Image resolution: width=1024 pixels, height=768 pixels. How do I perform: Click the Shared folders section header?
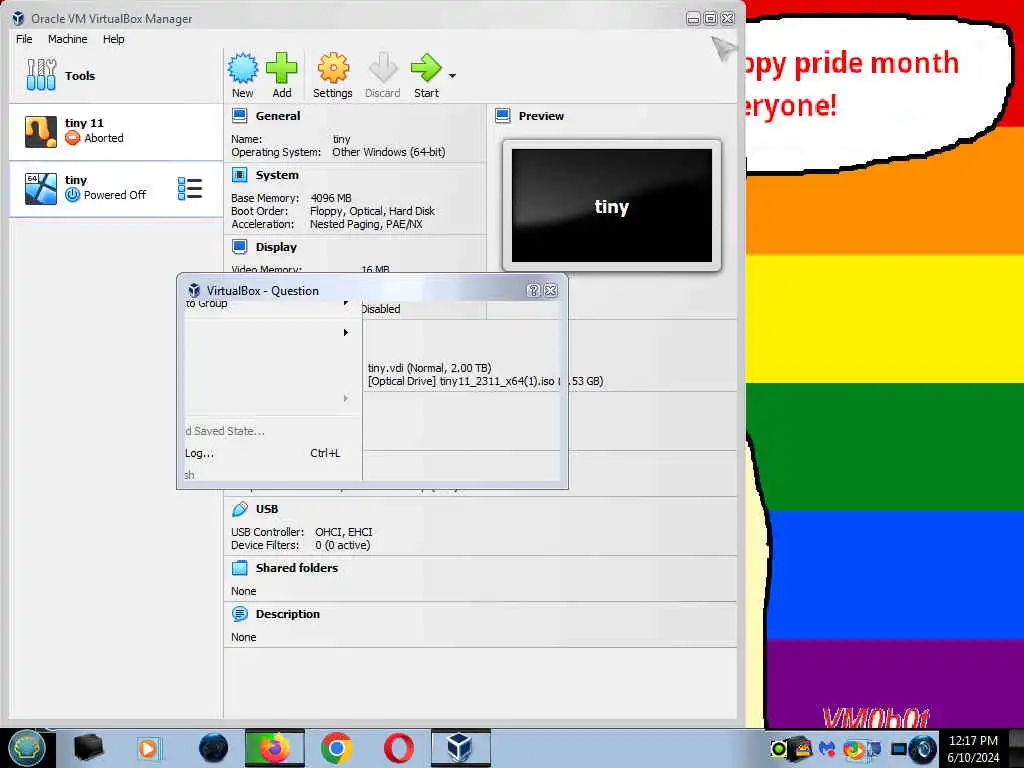point(296,568)
